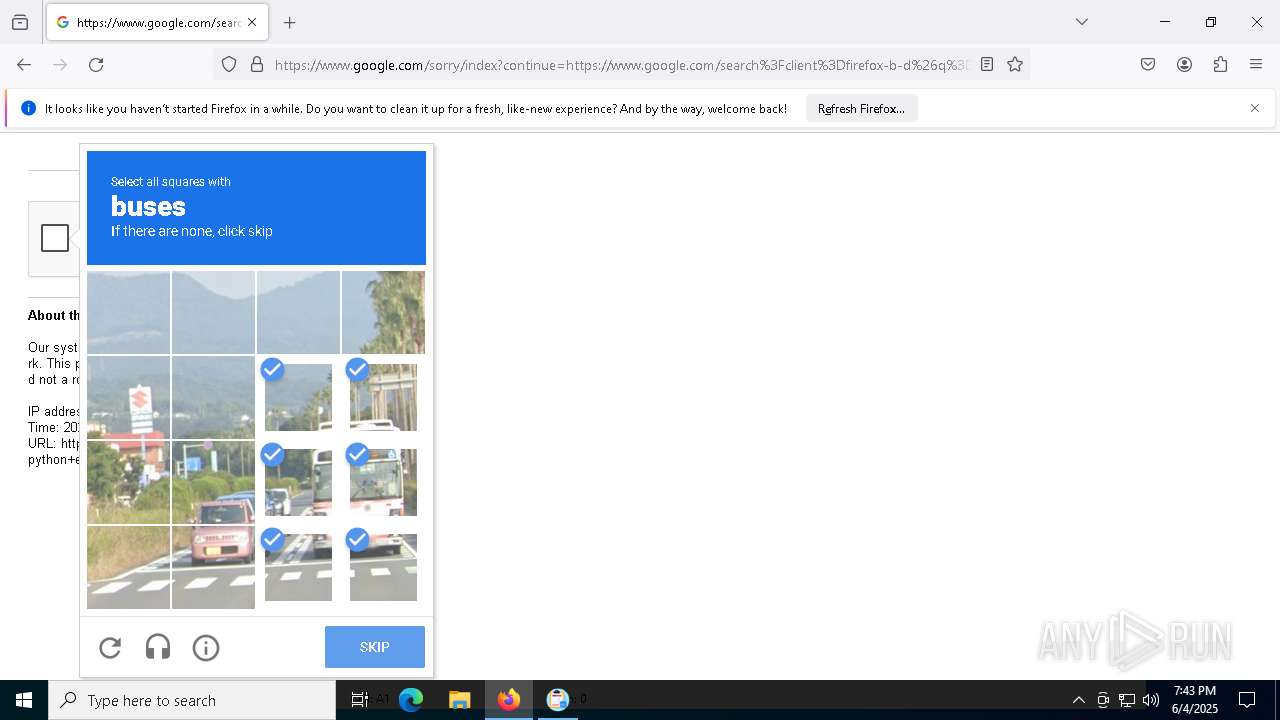Expand the list all tabs dropdown
The image size is (1280, 720).
pos(1082,22)
